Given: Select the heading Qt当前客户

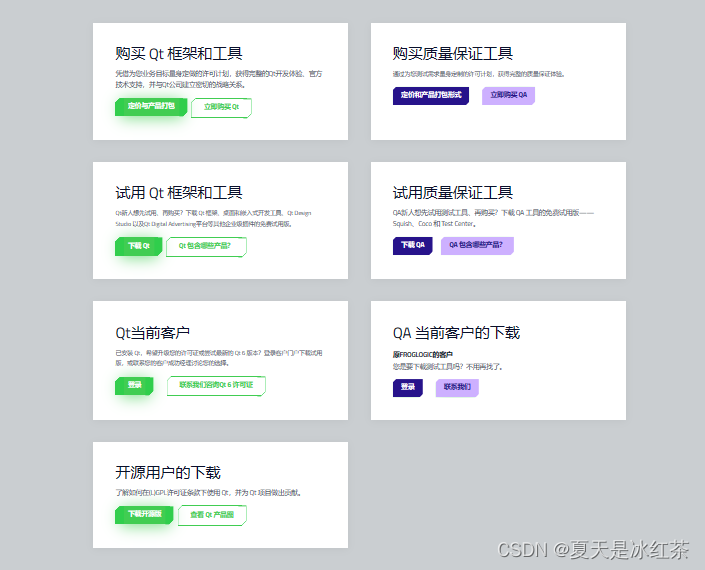Looking at the screenshot, I should click(x=152, y=333).
